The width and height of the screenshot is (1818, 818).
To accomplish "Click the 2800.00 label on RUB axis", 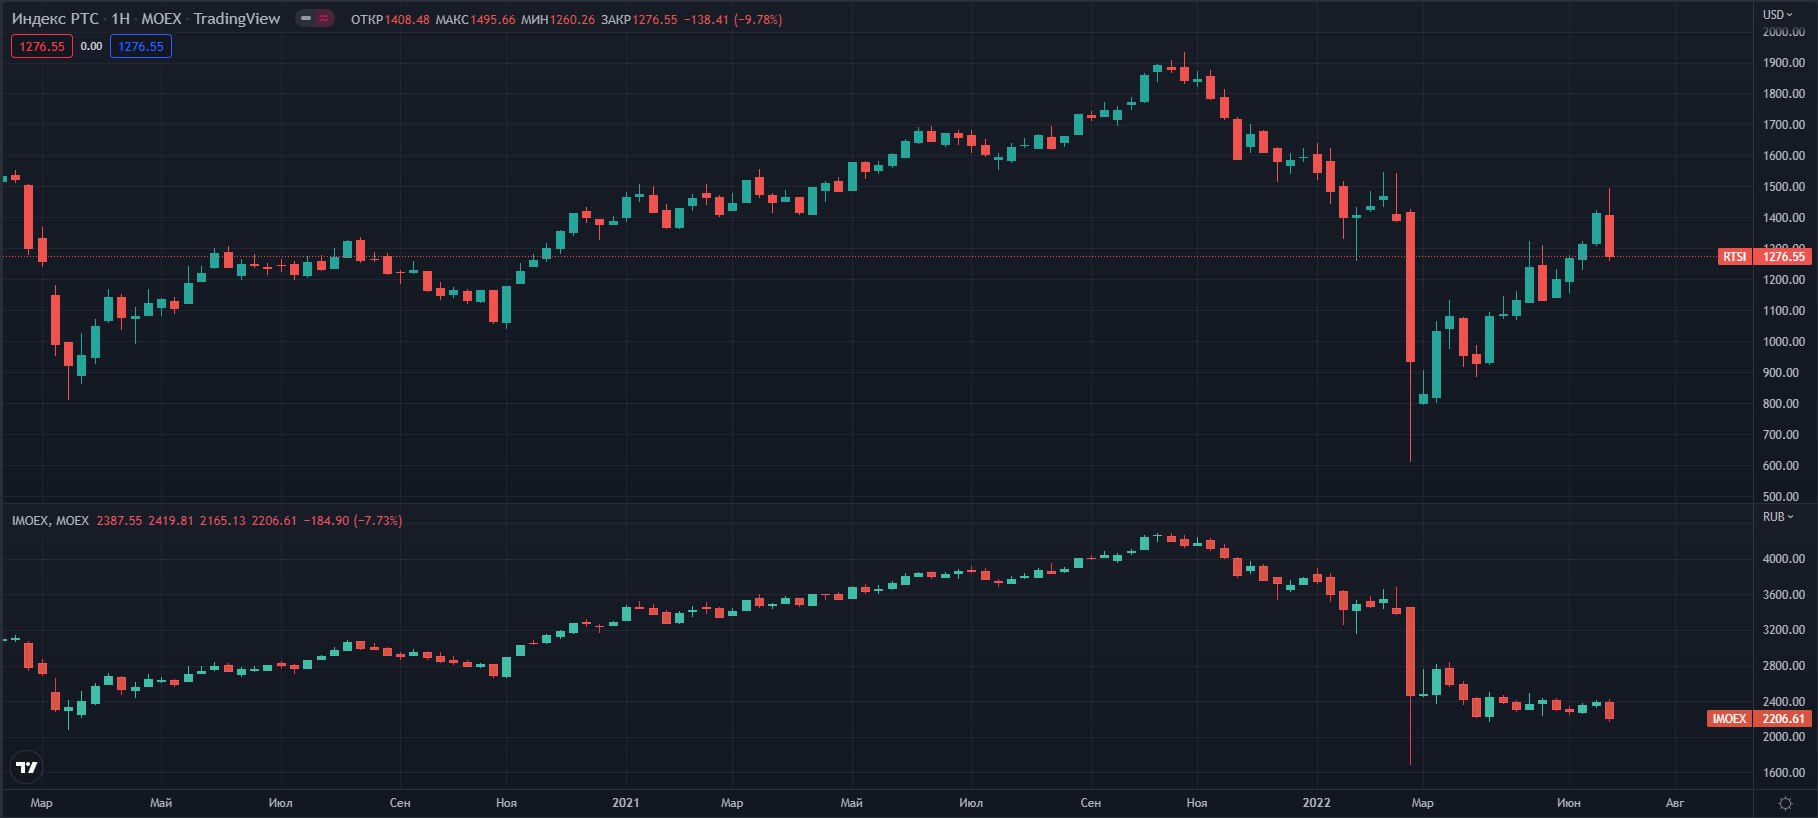I will click(1784, 666).
